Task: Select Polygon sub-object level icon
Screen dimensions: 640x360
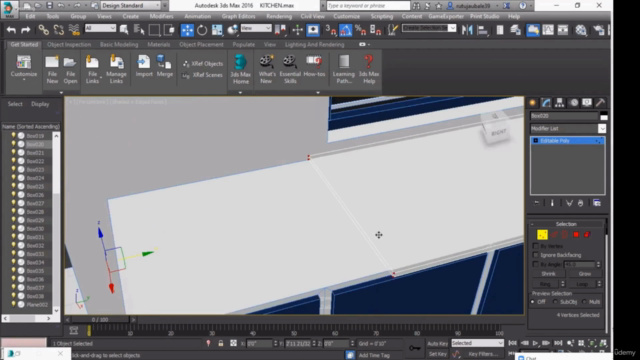Action: click(576, 235)
